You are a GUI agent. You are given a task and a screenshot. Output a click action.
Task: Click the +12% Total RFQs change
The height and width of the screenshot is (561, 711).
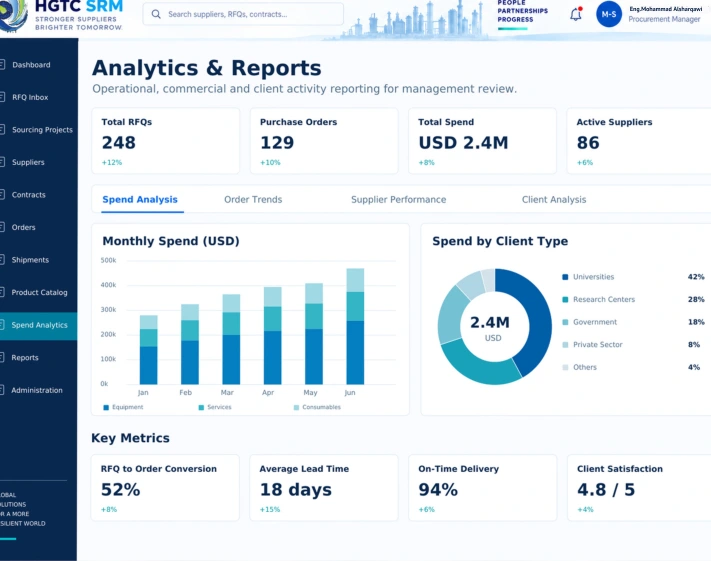112,162
